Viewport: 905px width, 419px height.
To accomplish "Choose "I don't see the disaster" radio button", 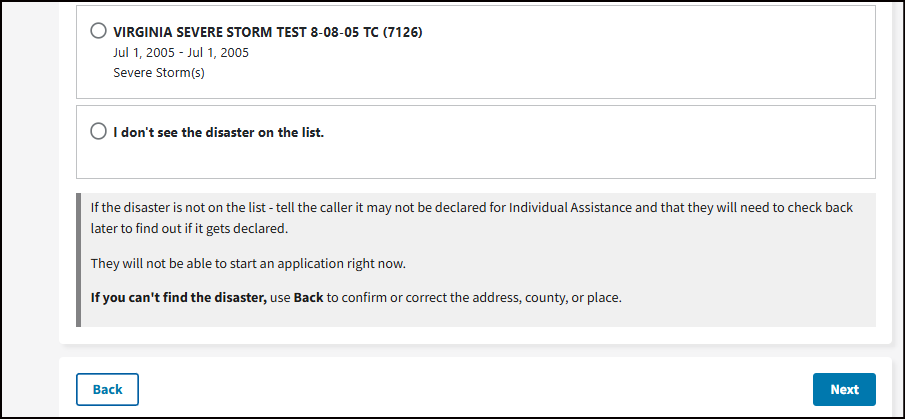I will [98, 131].
